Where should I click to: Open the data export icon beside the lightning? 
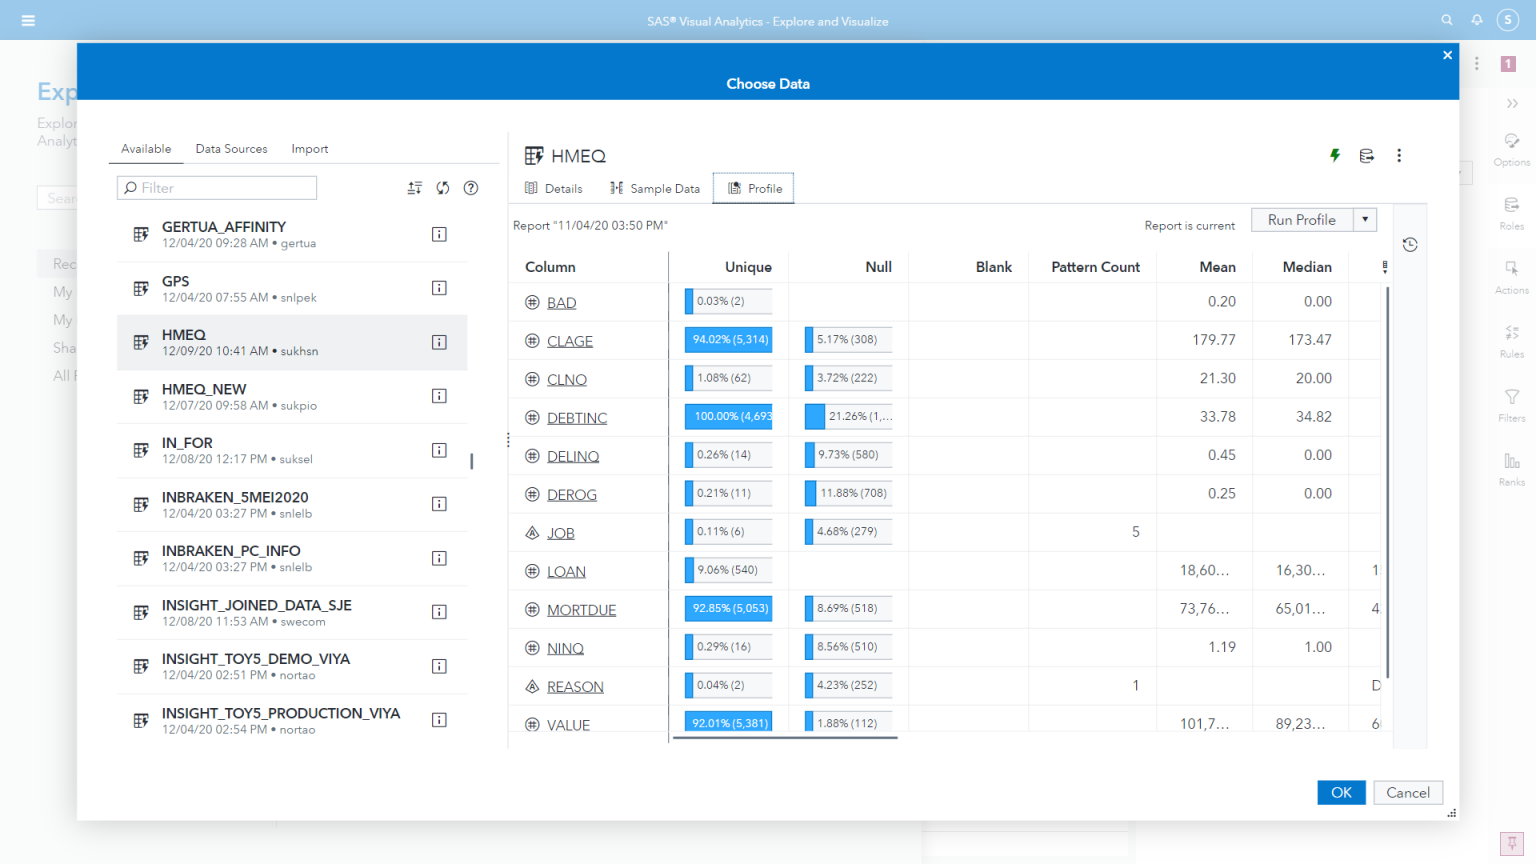coord(1366,156)
